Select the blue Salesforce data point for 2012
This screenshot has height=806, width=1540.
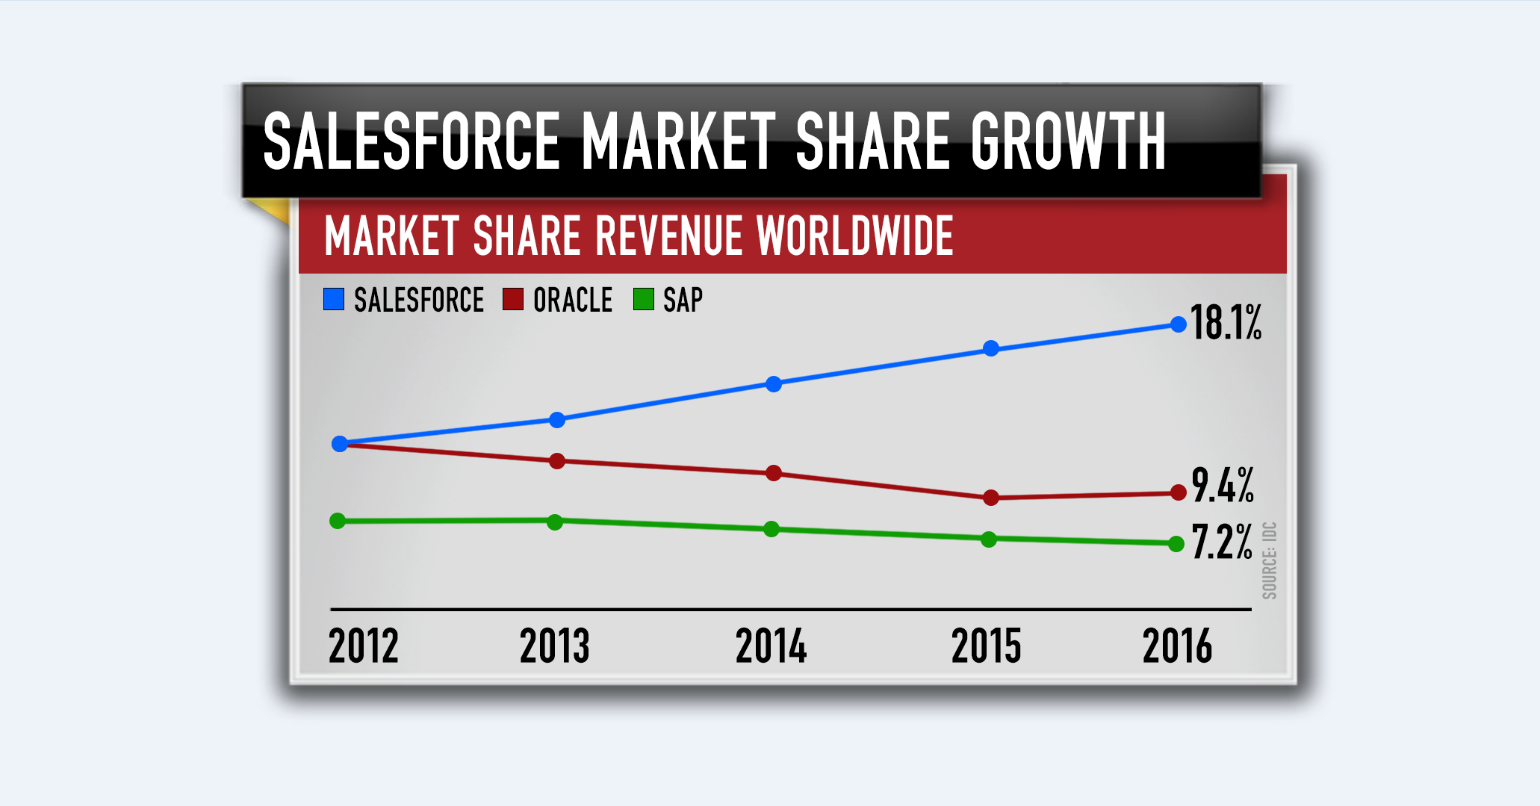(340, 443)
